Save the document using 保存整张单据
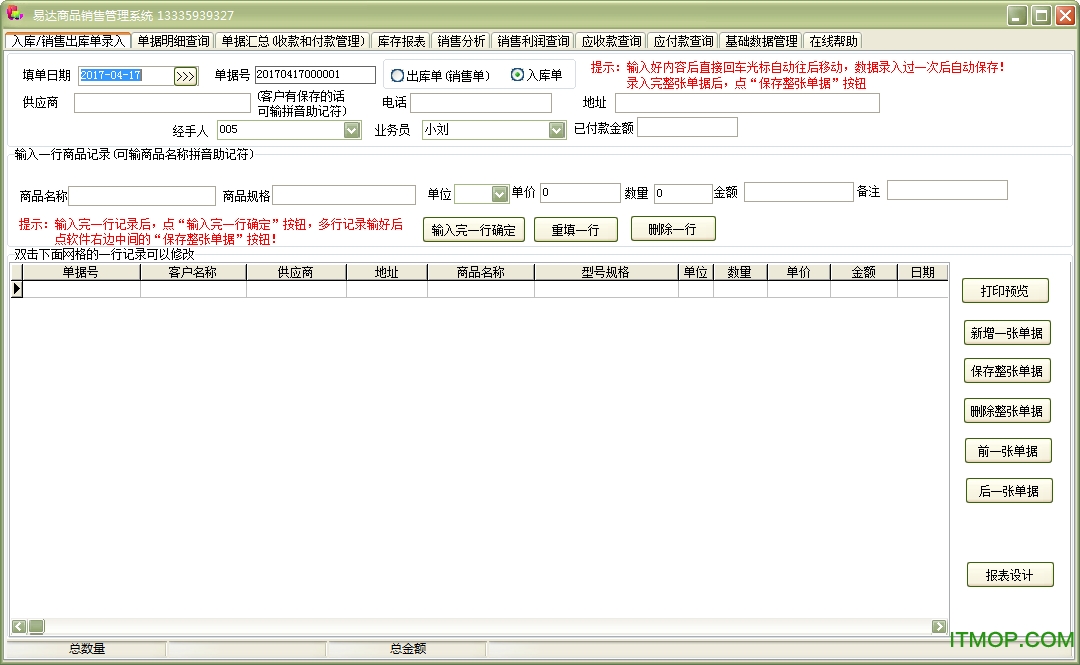This screenshot has height=665, width=1080. 1007,371
